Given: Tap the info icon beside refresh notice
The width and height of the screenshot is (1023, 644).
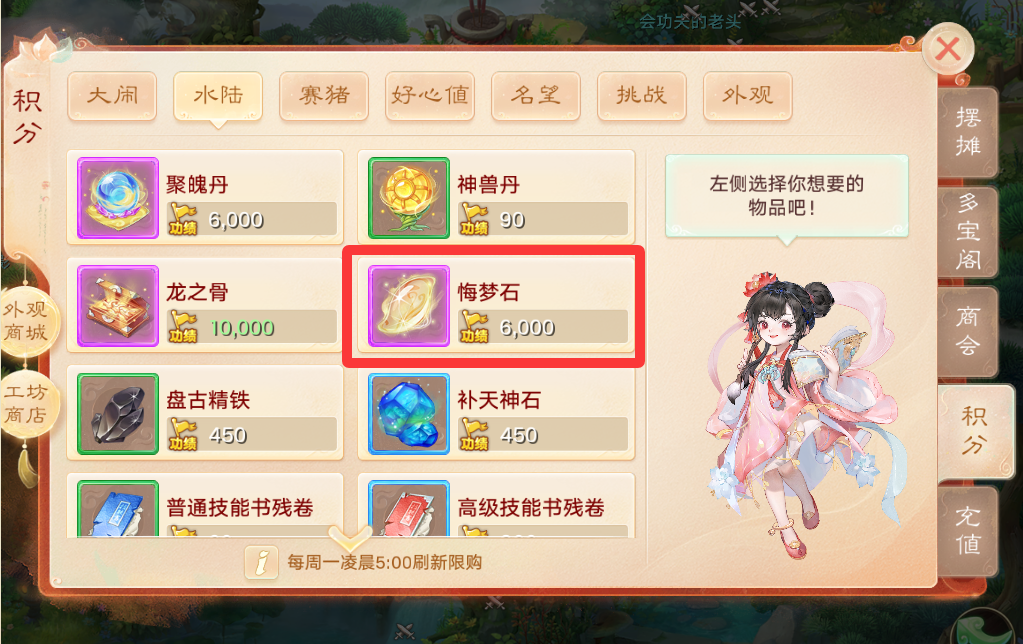Looking at the screenshot, I should point(262,562).
